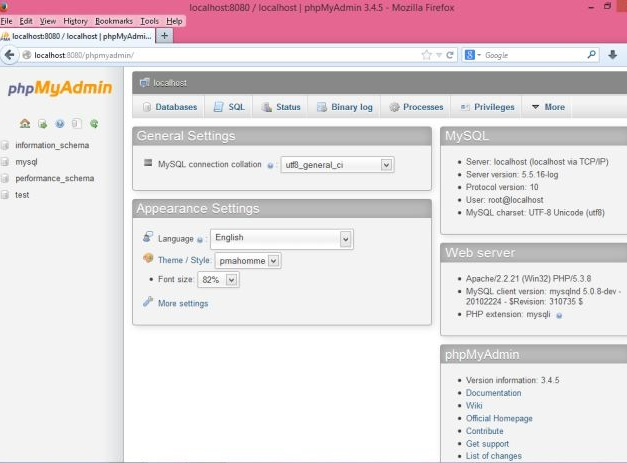Open the File menu
This screenshot has height=463, width=627.
point(6,21)
